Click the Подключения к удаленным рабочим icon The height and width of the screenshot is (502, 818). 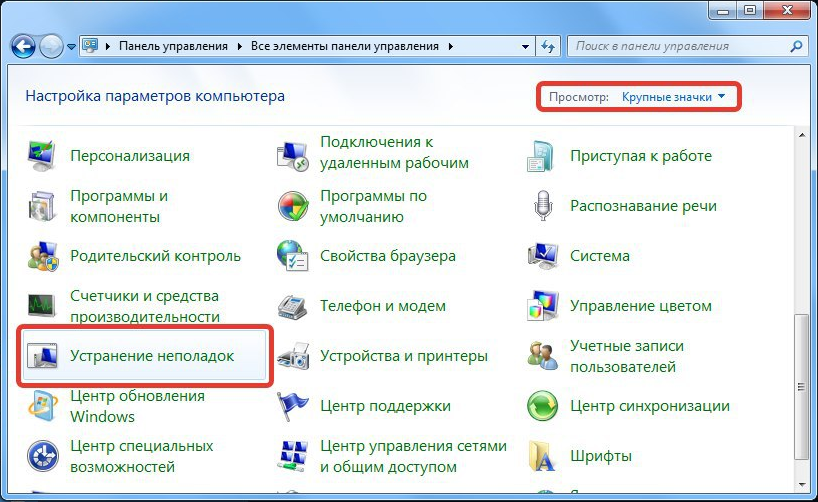pos(293,156)
